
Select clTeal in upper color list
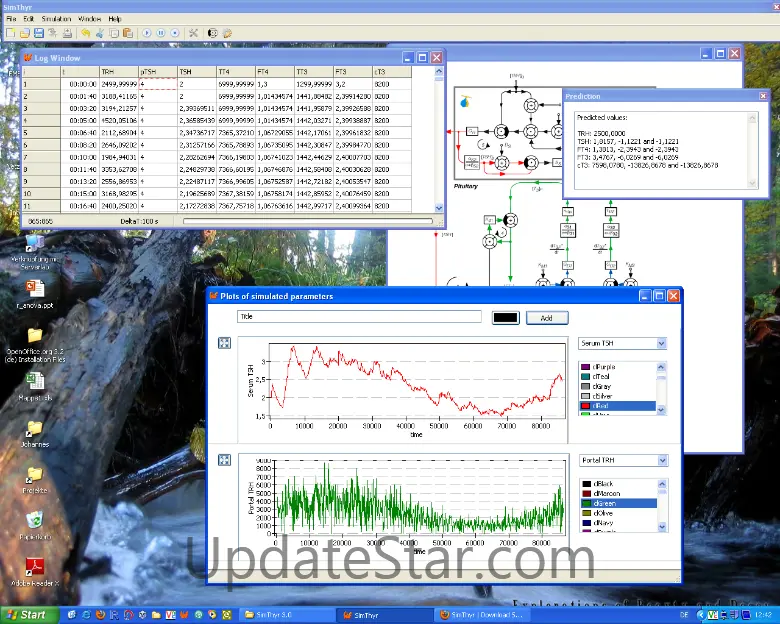(608, 375)
